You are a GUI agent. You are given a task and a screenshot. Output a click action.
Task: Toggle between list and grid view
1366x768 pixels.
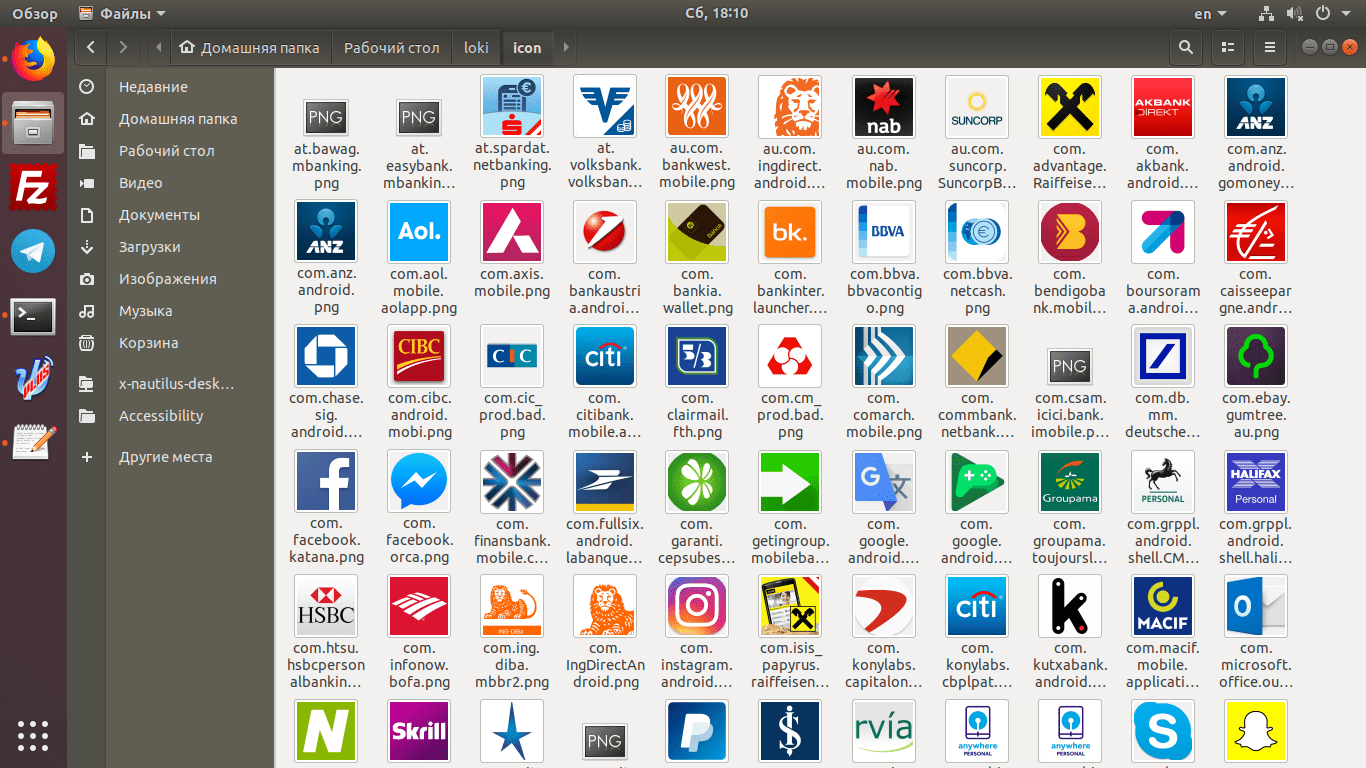pyautogui.click(x=1228, y=47)
